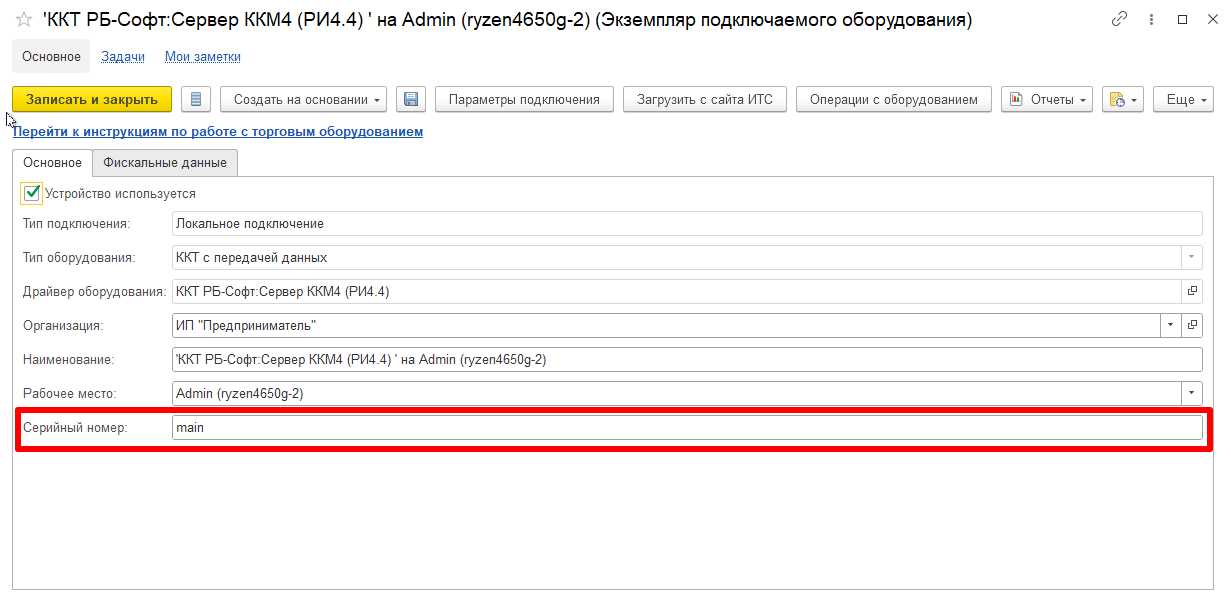The height and width of the screenshot is (597, 1231).
Task: Click the Наименование input field
Action: pos(687,359)
